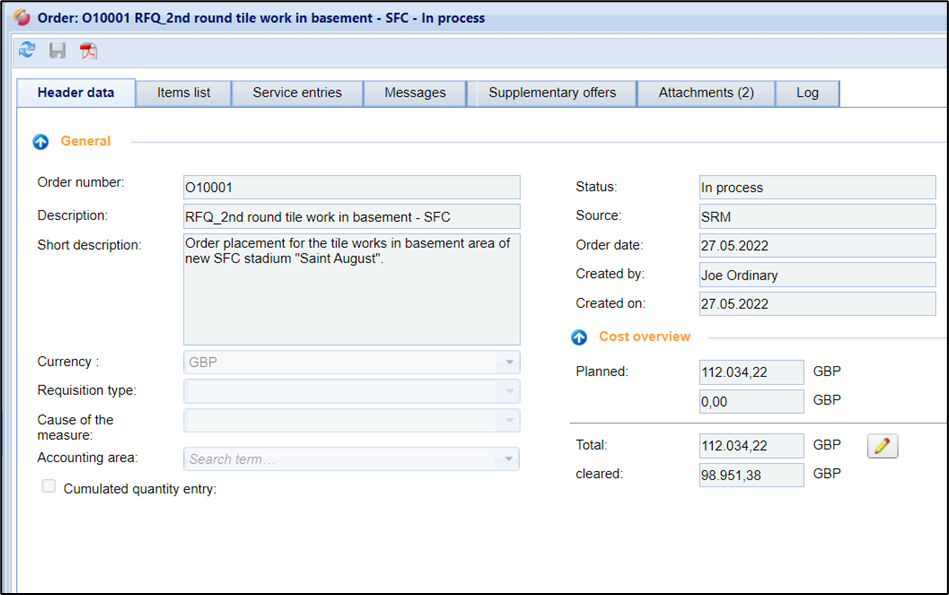Open the Accounting area dropdown arrow
Image resolution: width=949 pixels, height=595 pixels.
click(509, 459)
